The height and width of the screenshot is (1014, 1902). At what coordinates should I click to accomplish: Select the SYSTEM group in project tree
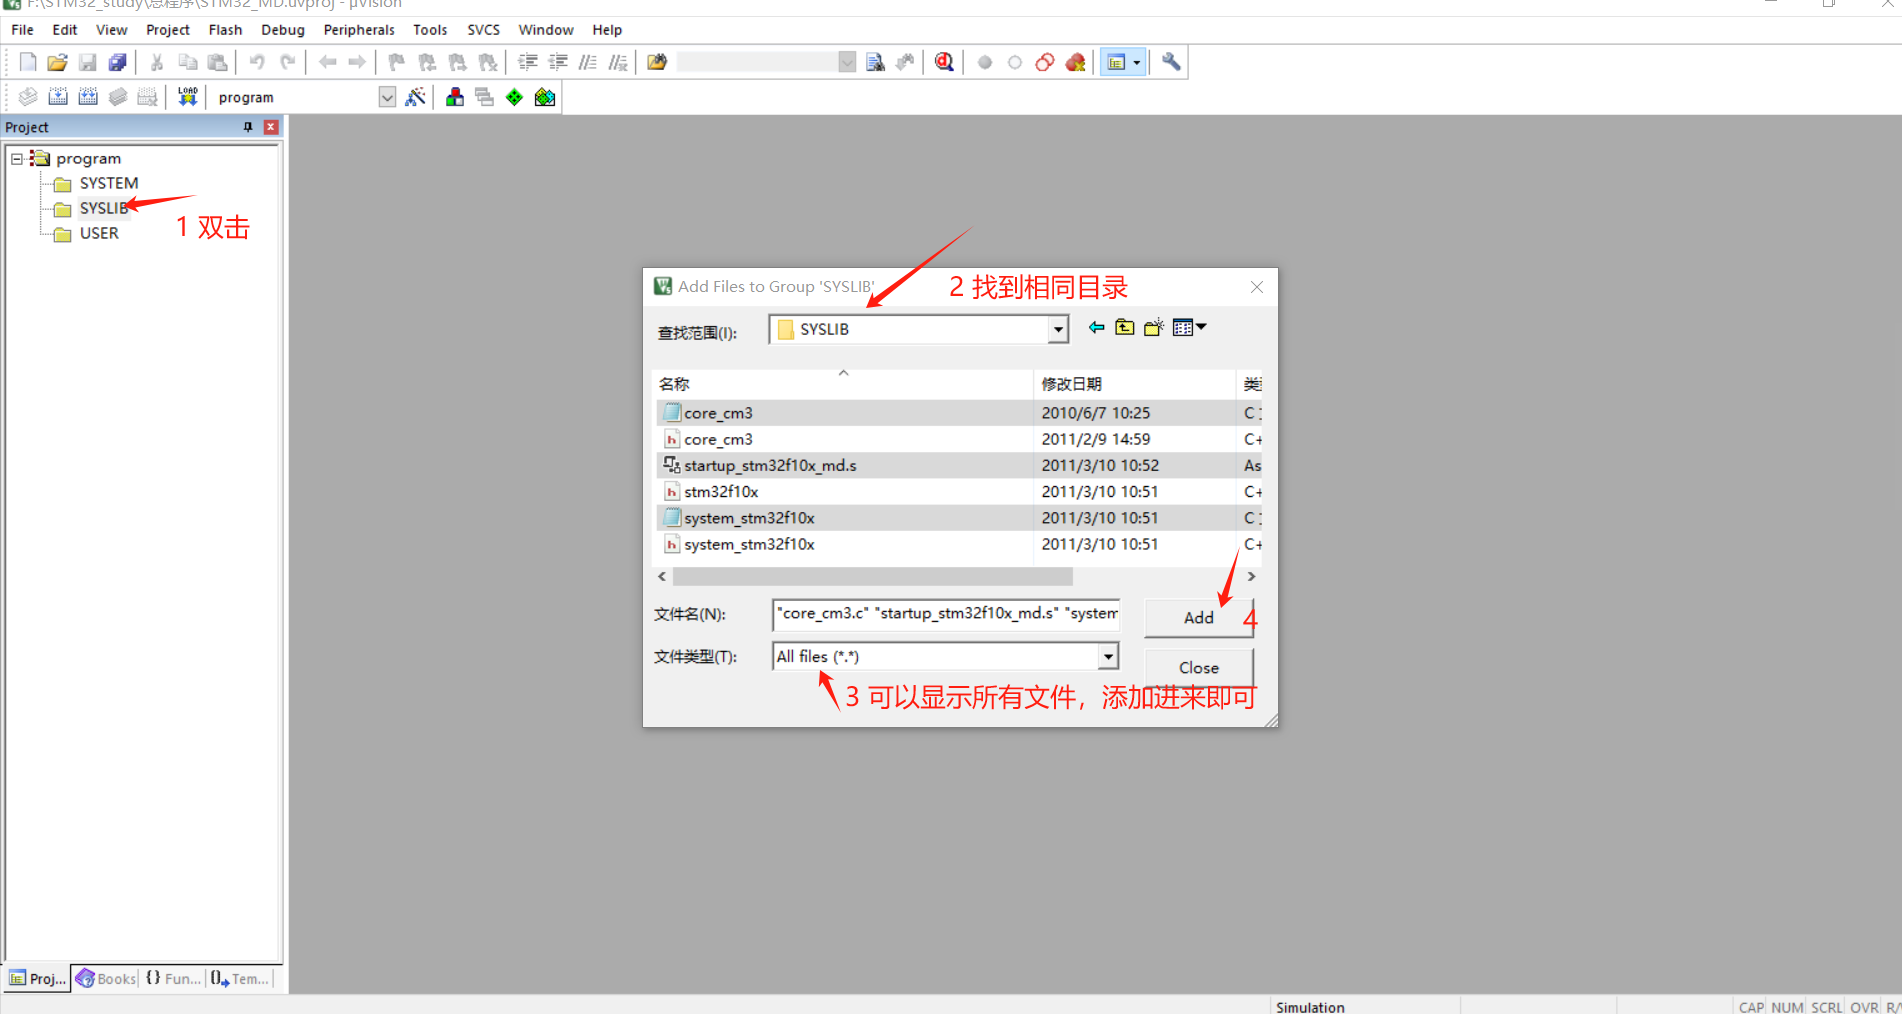109,183
